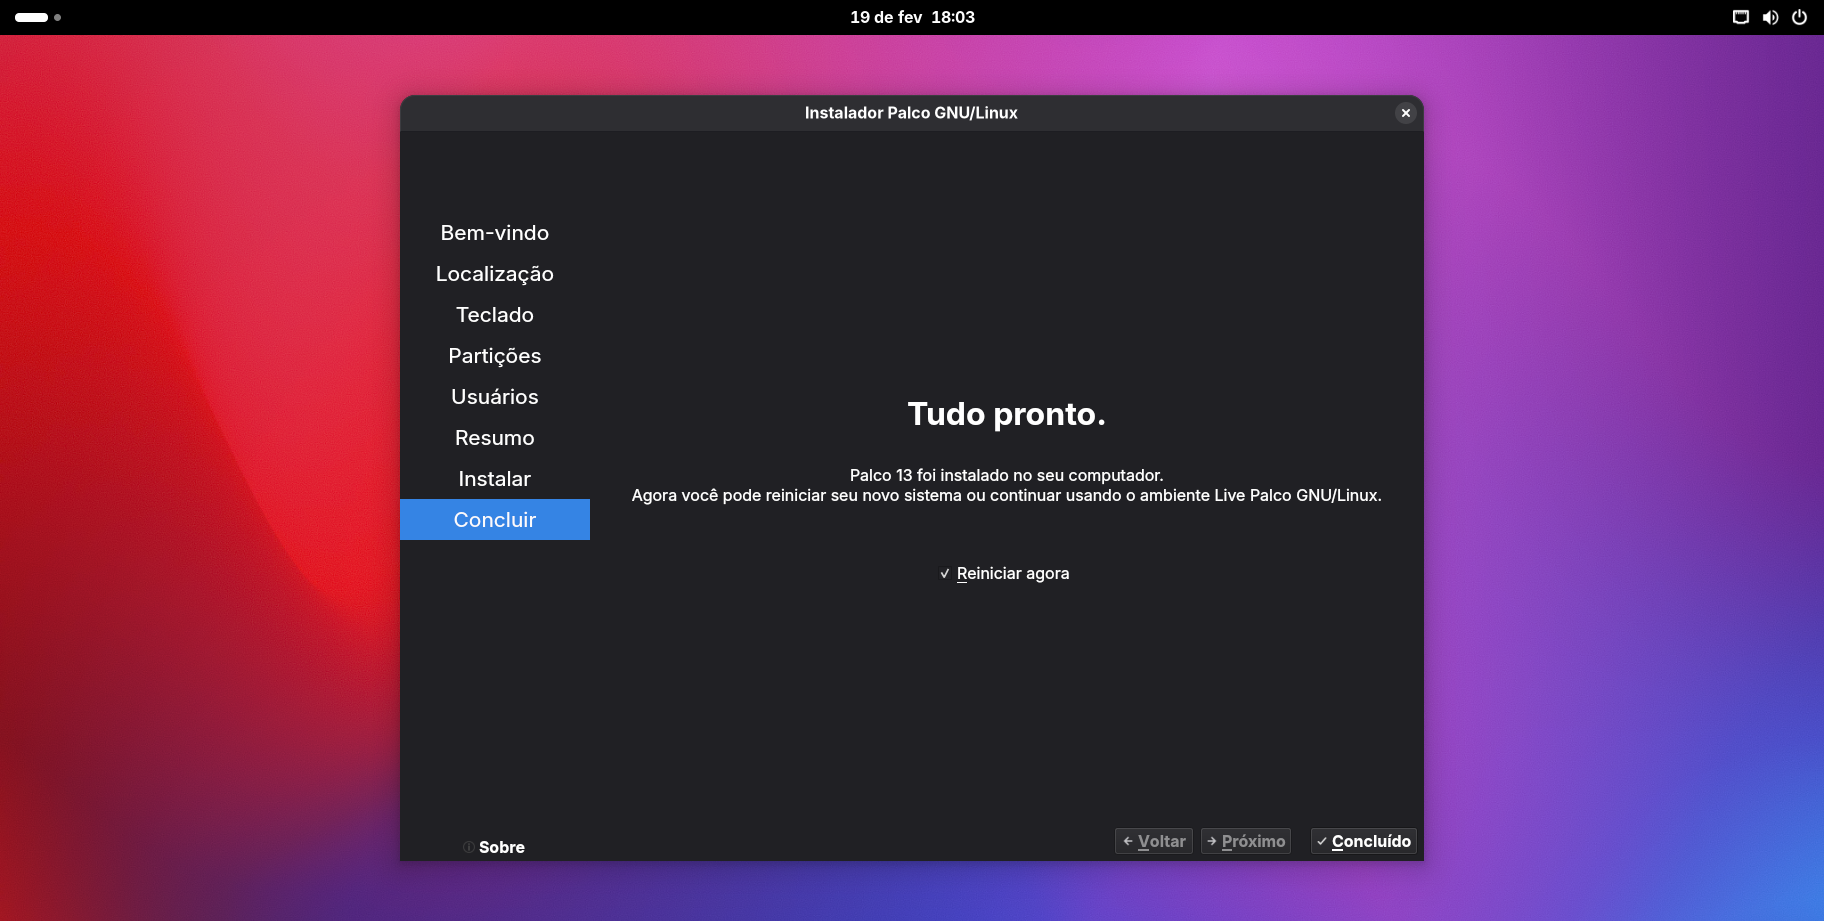
Task: Click the screen icon in top bar
Action: [x=1740, y=17]
